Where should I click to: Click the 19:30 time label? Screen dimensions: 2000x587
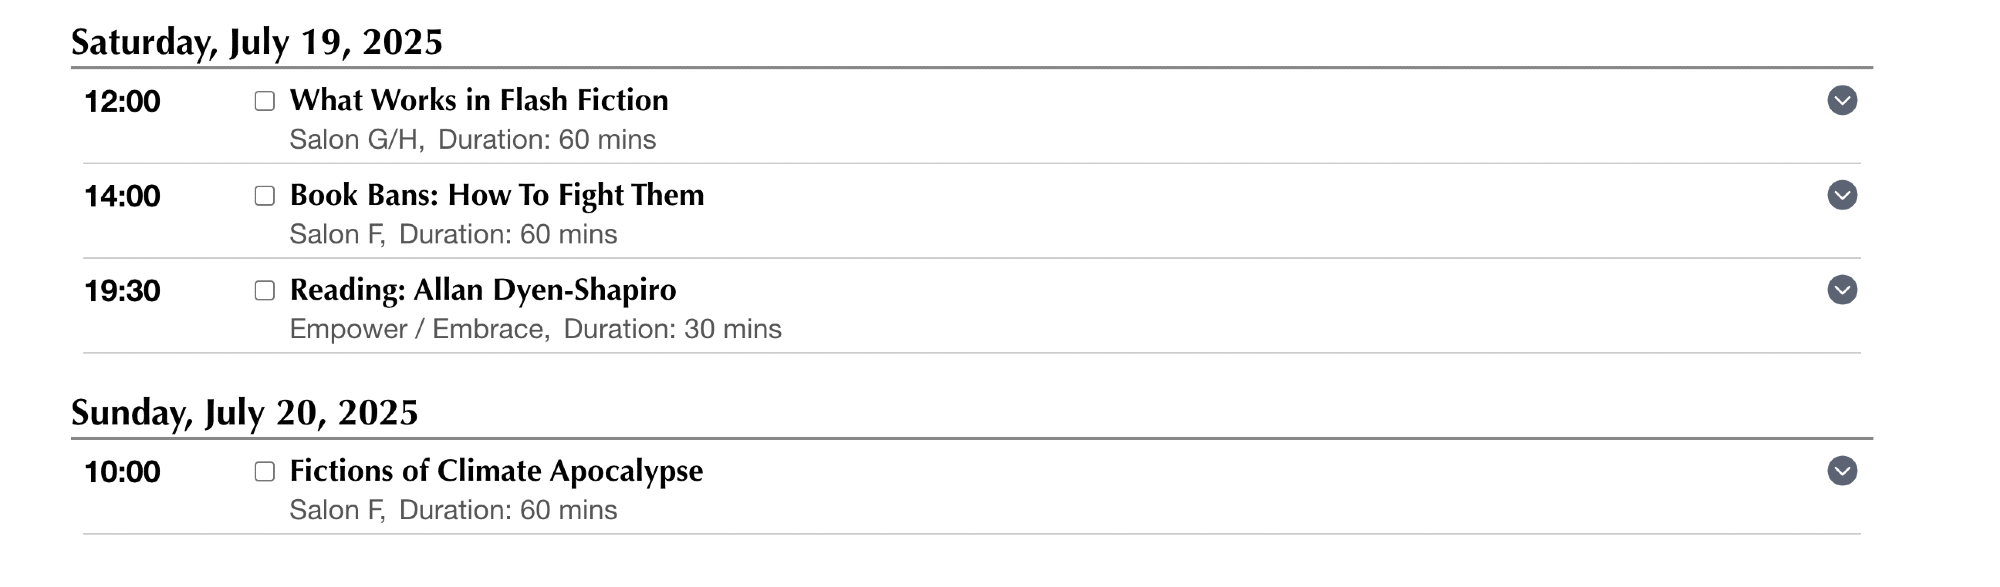pos(122,291)
